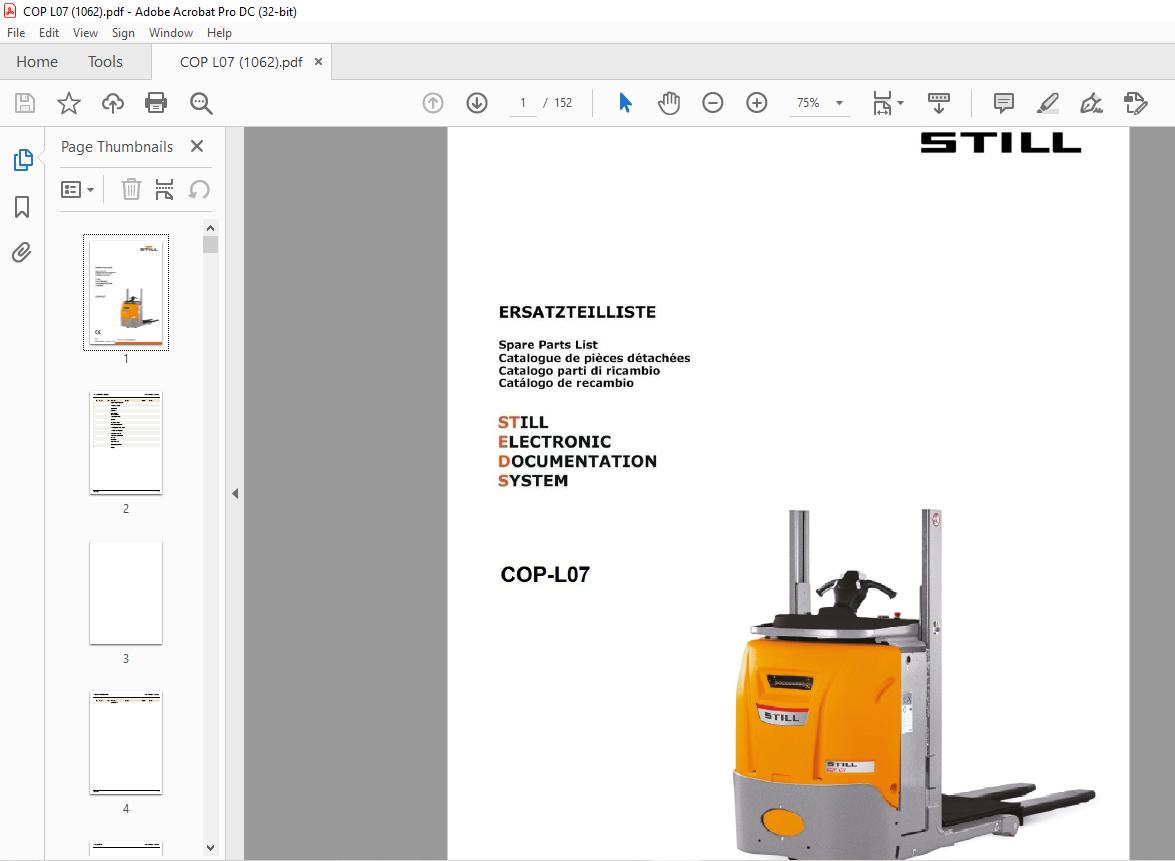
Task: Collapse the left navigation pane
Action: (x=235, y=493)
